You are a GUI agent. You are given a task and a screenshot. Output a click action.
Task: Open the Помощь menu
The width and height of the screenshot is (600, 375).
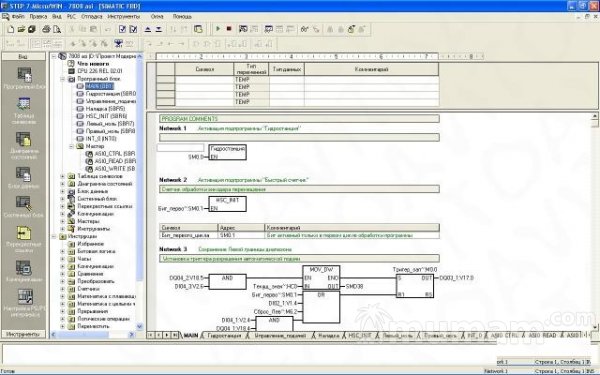point(182,16)
